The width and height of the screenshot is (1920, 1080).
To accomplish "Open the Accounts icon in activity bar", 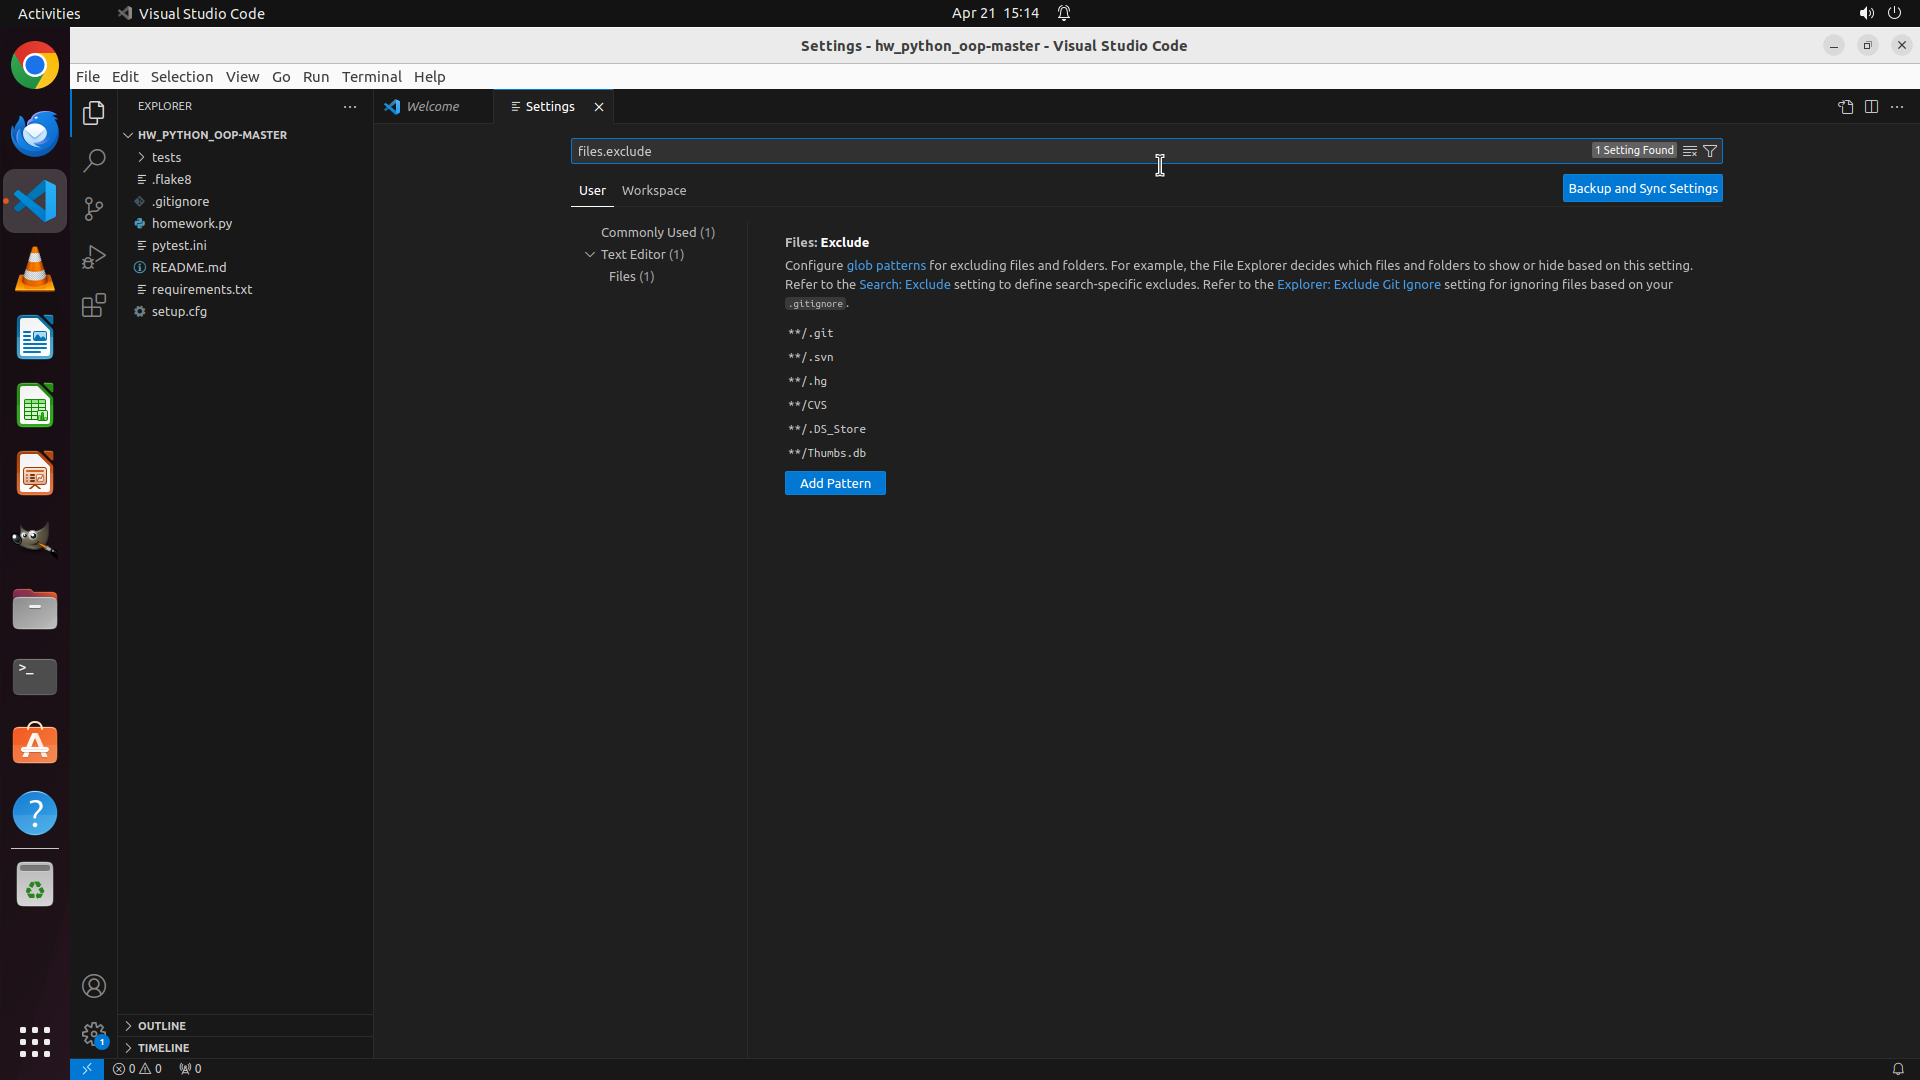I will 94,986.
